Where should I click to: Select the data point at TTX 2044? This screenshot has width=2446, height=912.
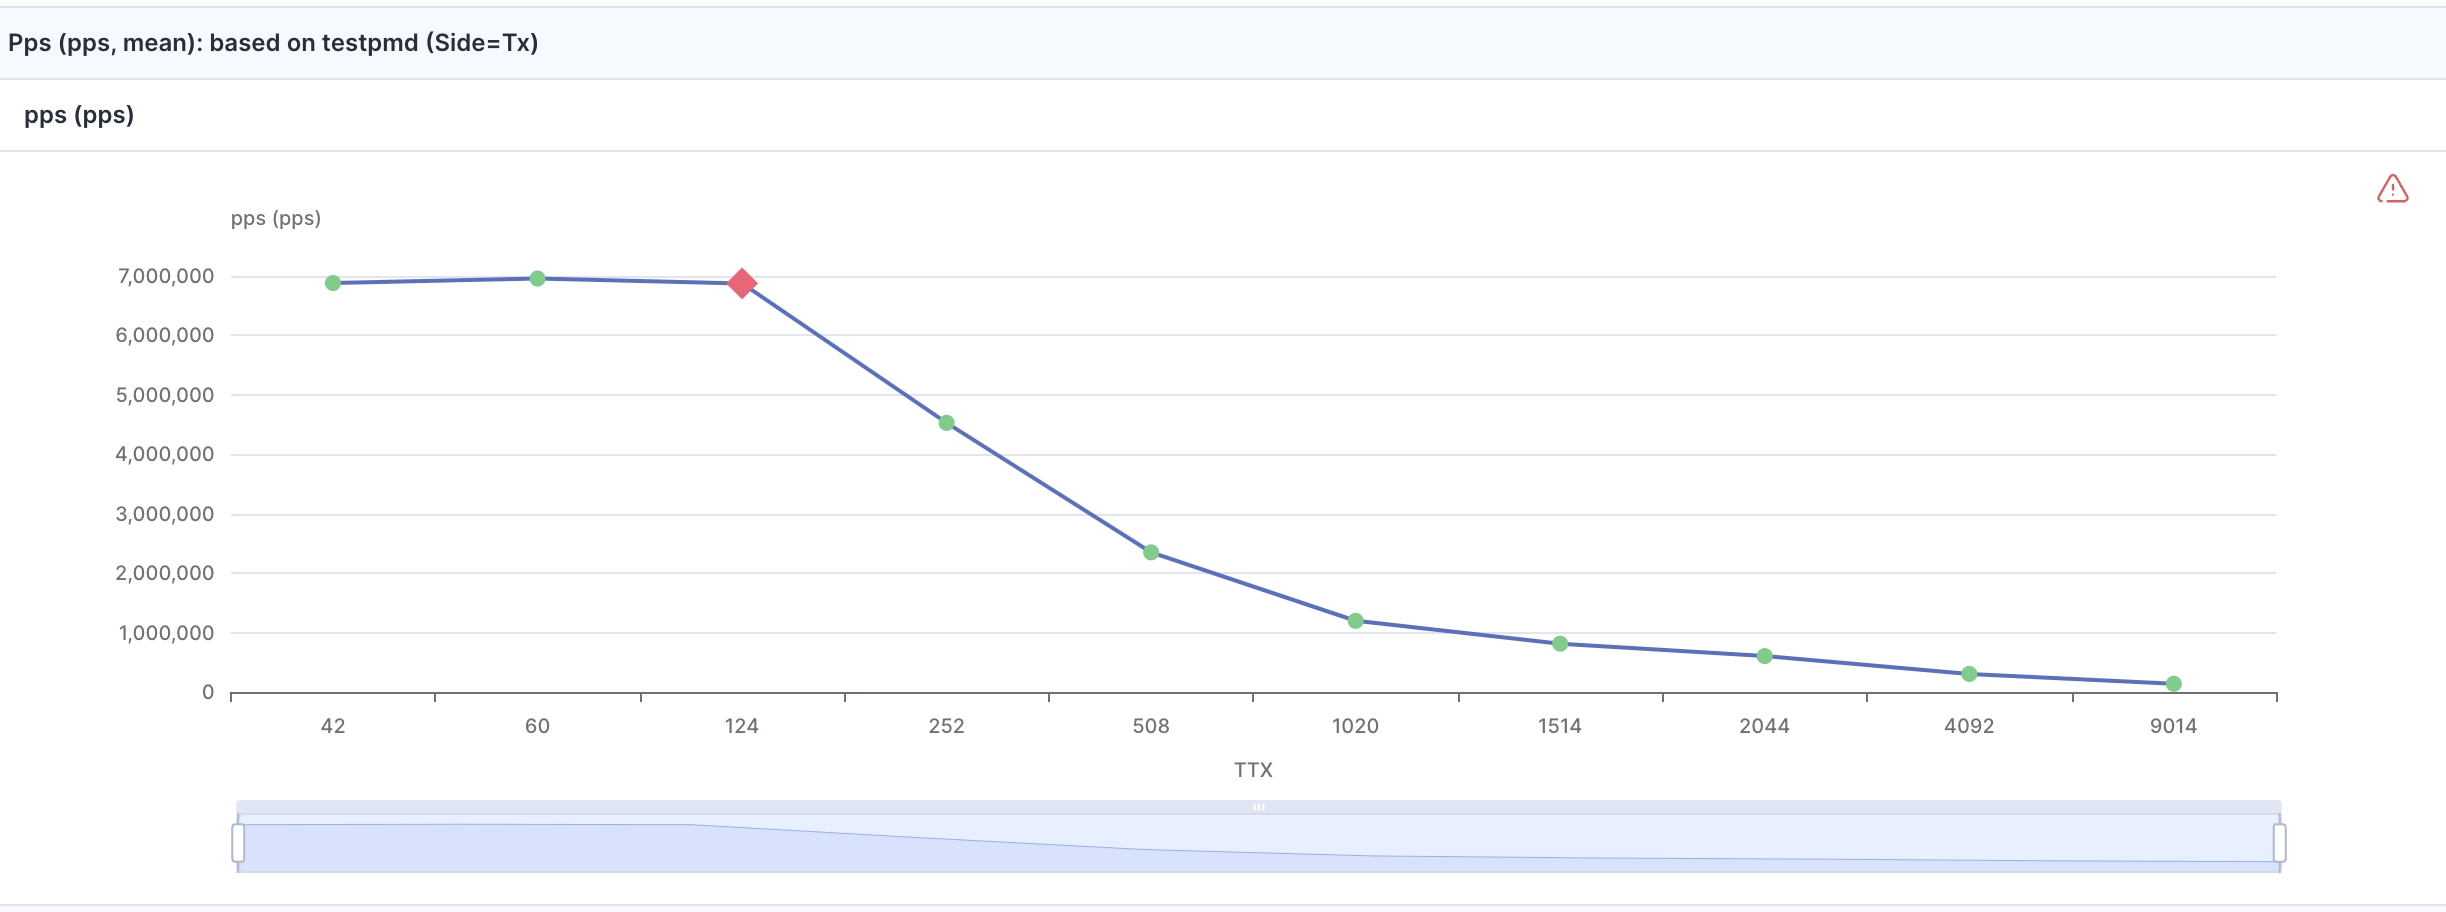1765,656
